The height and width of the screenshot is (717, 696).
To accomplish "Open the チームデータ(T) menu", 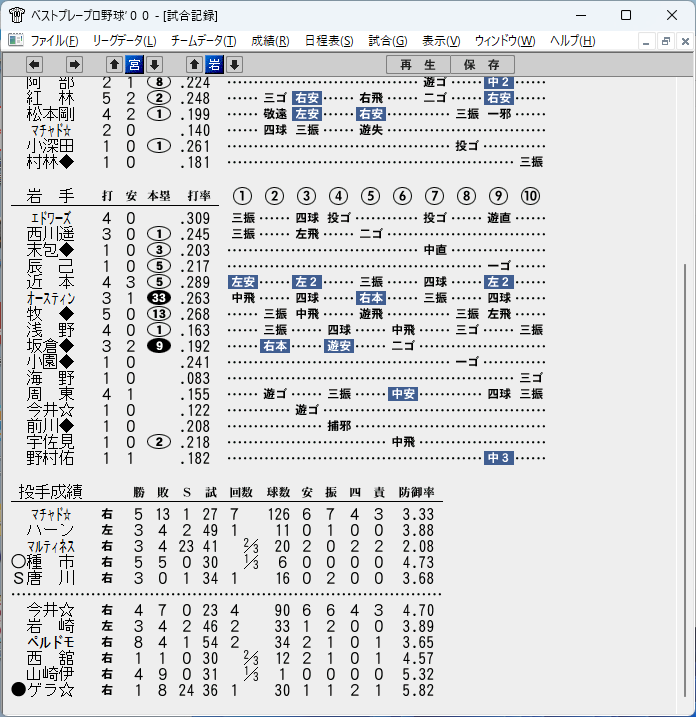I will (203, 41).
